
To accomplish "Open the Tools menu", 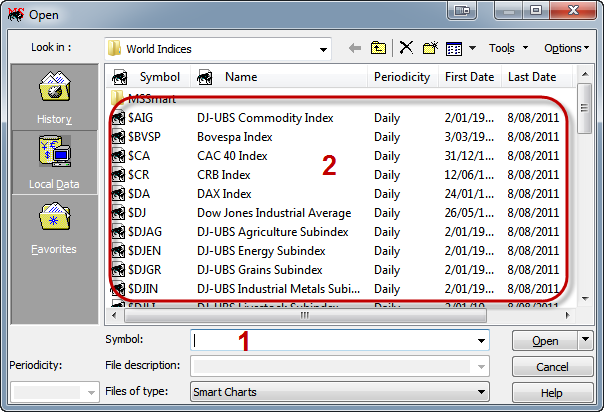I will coord(507,48).
